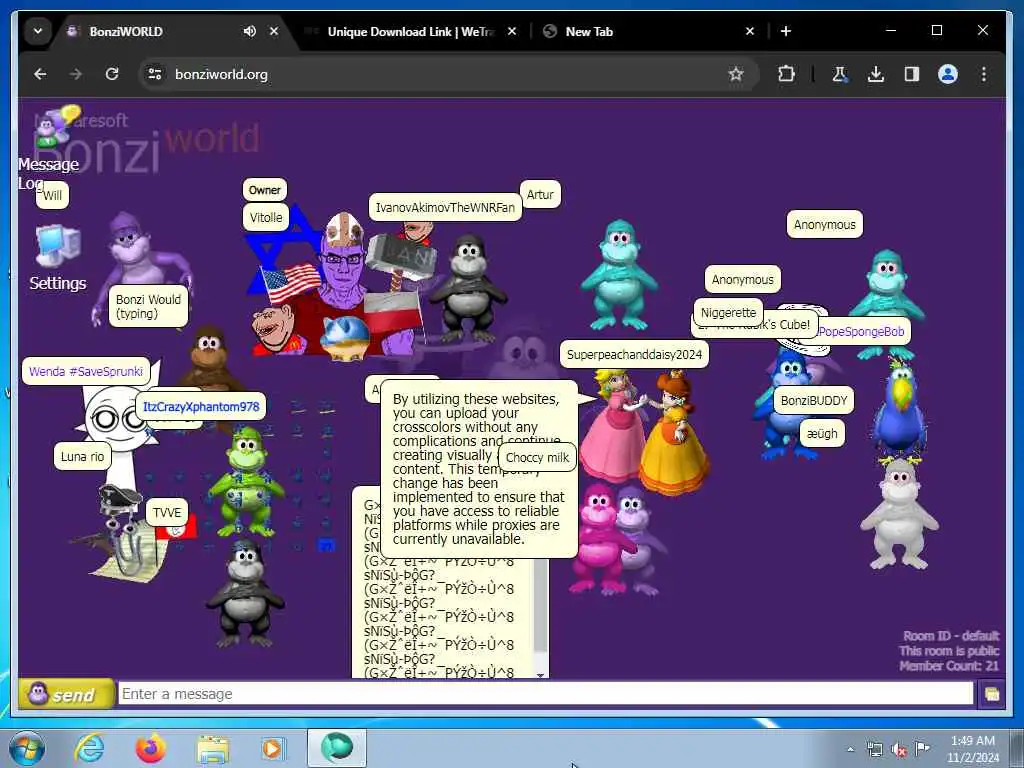This screenshot has width=1024, height=768.
Task: Reload the bonziworld.org page
Action: (x=112, y=74)
